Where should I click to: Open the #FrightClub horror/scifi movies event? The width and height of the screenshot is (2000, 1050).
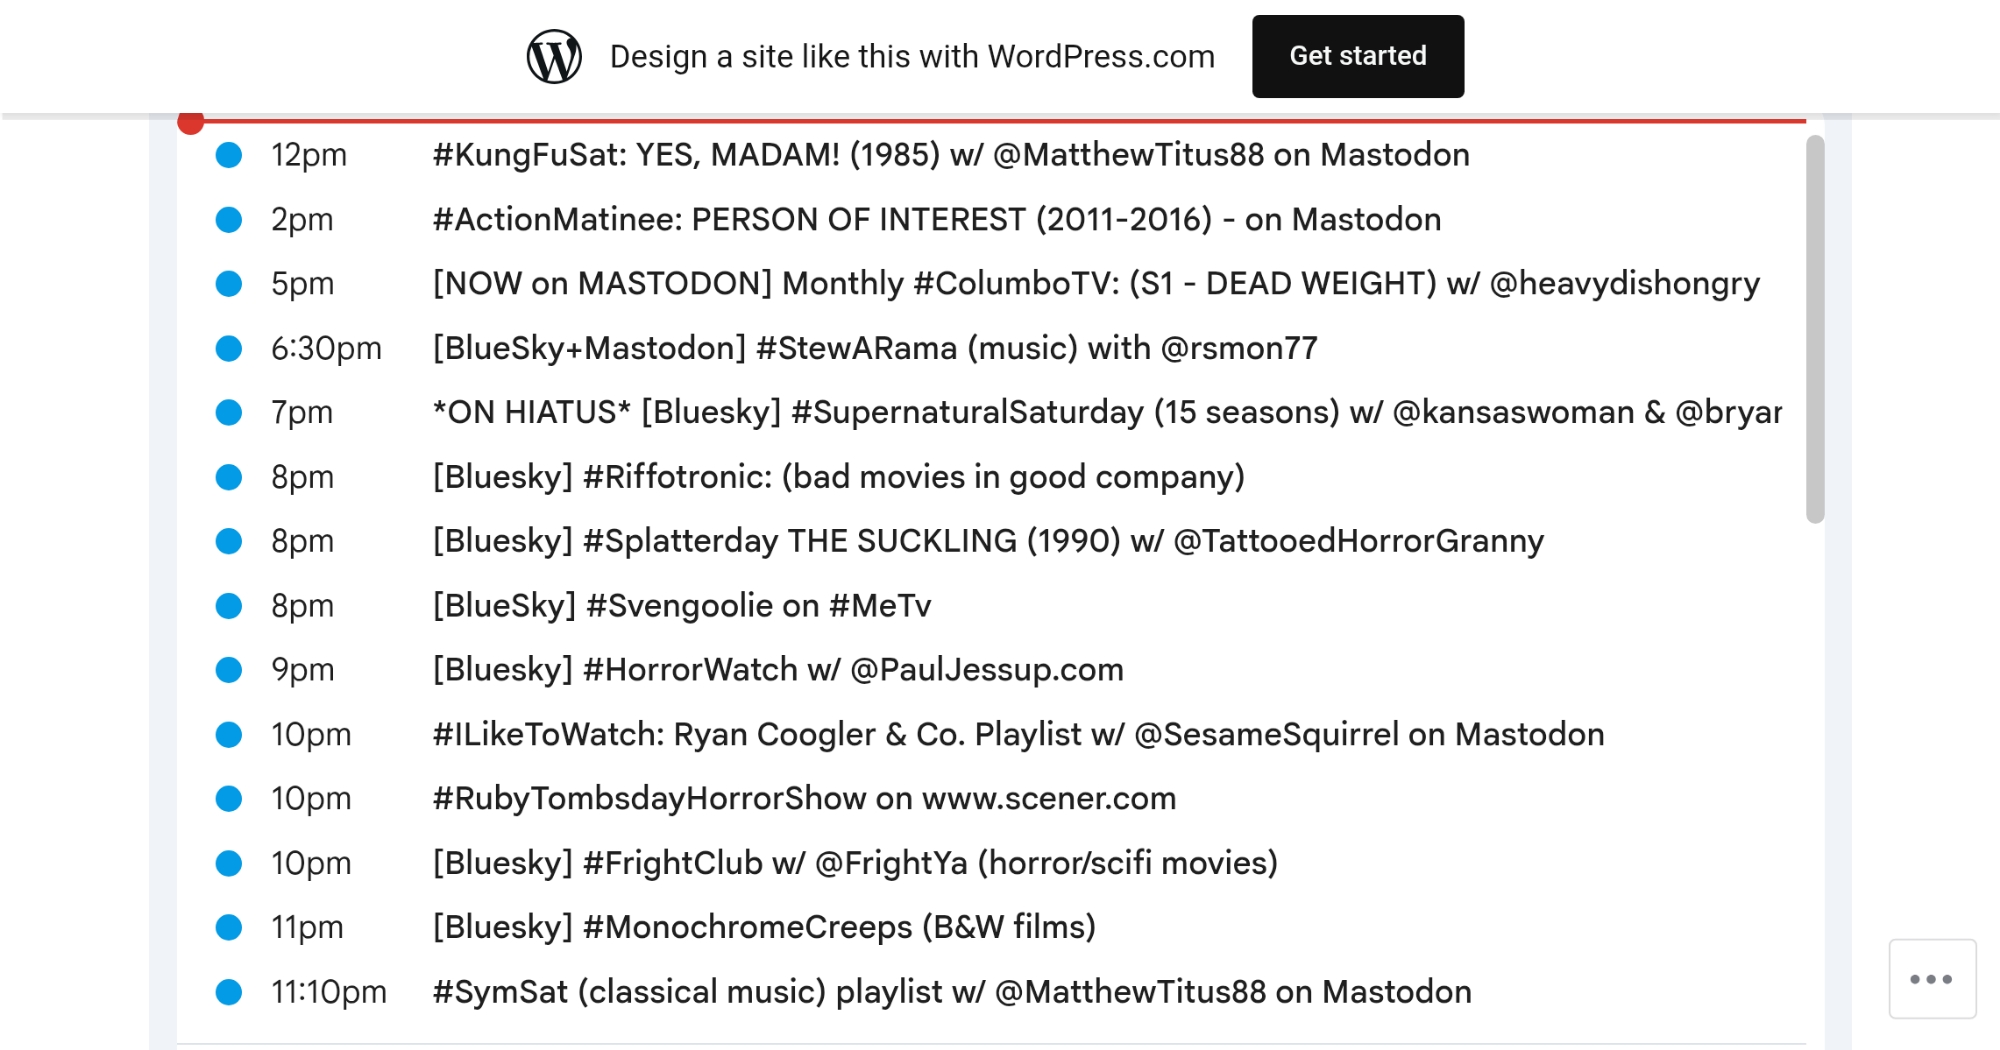pos(854,863)
